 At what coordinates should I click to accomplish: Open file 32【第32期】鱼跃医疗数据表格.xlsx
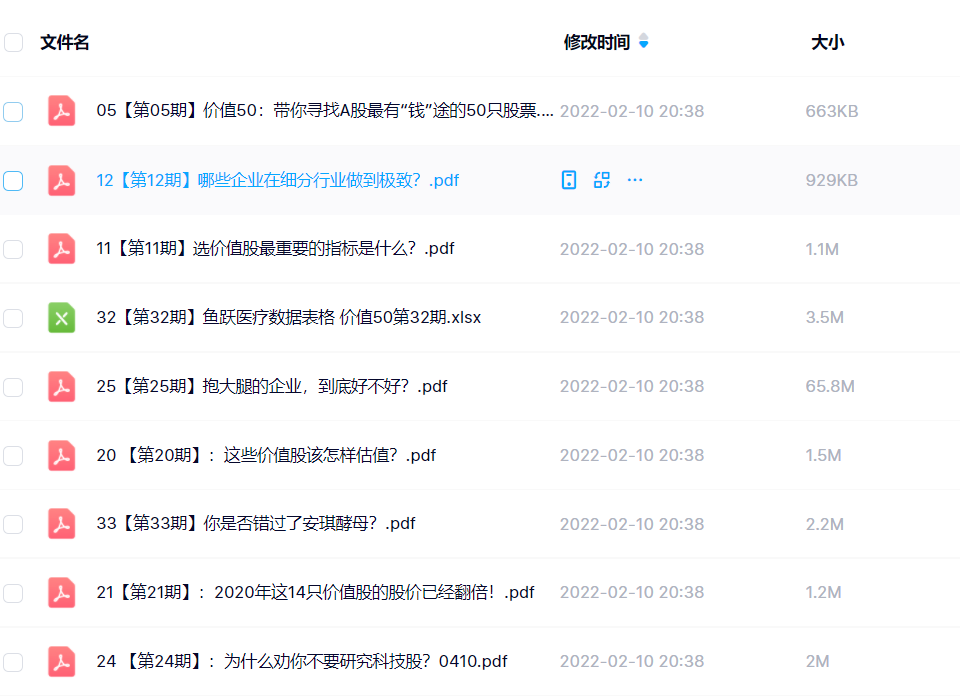pyautogui.click(x=288, y=318)
